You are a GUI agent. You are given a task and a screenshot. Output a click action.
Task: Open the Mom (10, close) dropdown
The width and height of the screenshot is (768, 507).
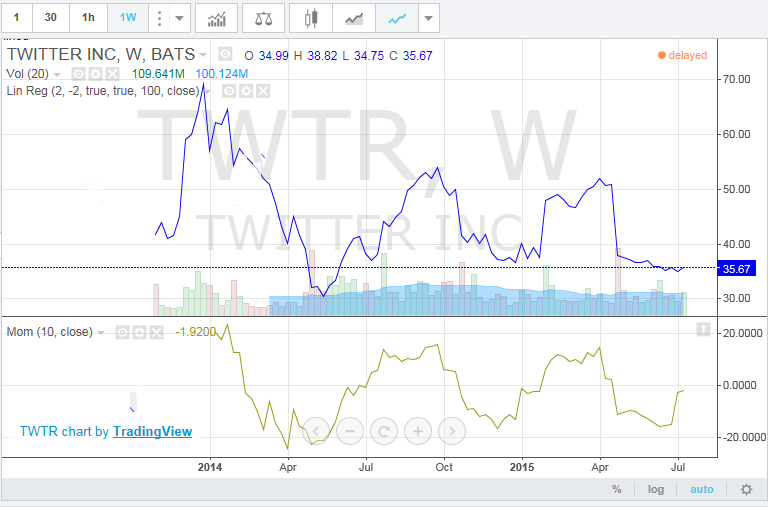(x=101, y=333)
